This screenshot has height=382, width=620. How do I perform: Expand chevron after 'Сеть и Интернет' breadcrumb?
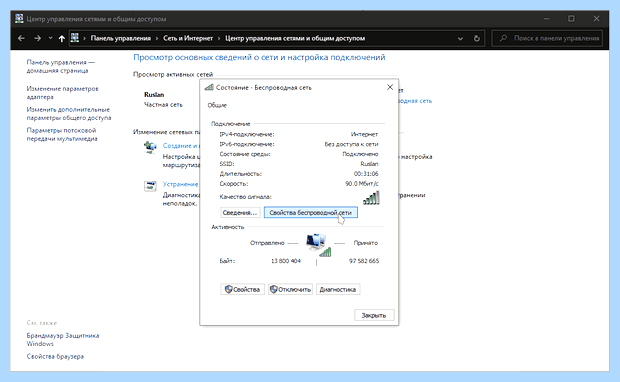219,38
